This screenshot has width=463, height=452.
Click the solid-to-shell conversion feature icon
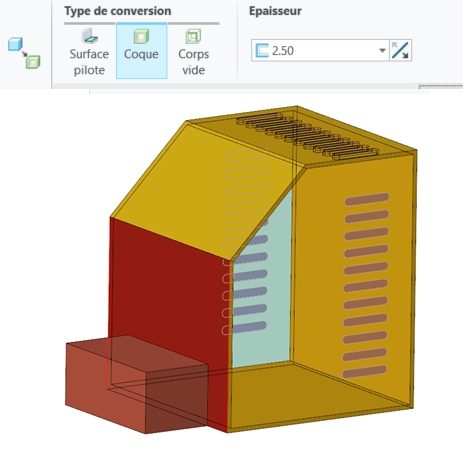point(24,53)
